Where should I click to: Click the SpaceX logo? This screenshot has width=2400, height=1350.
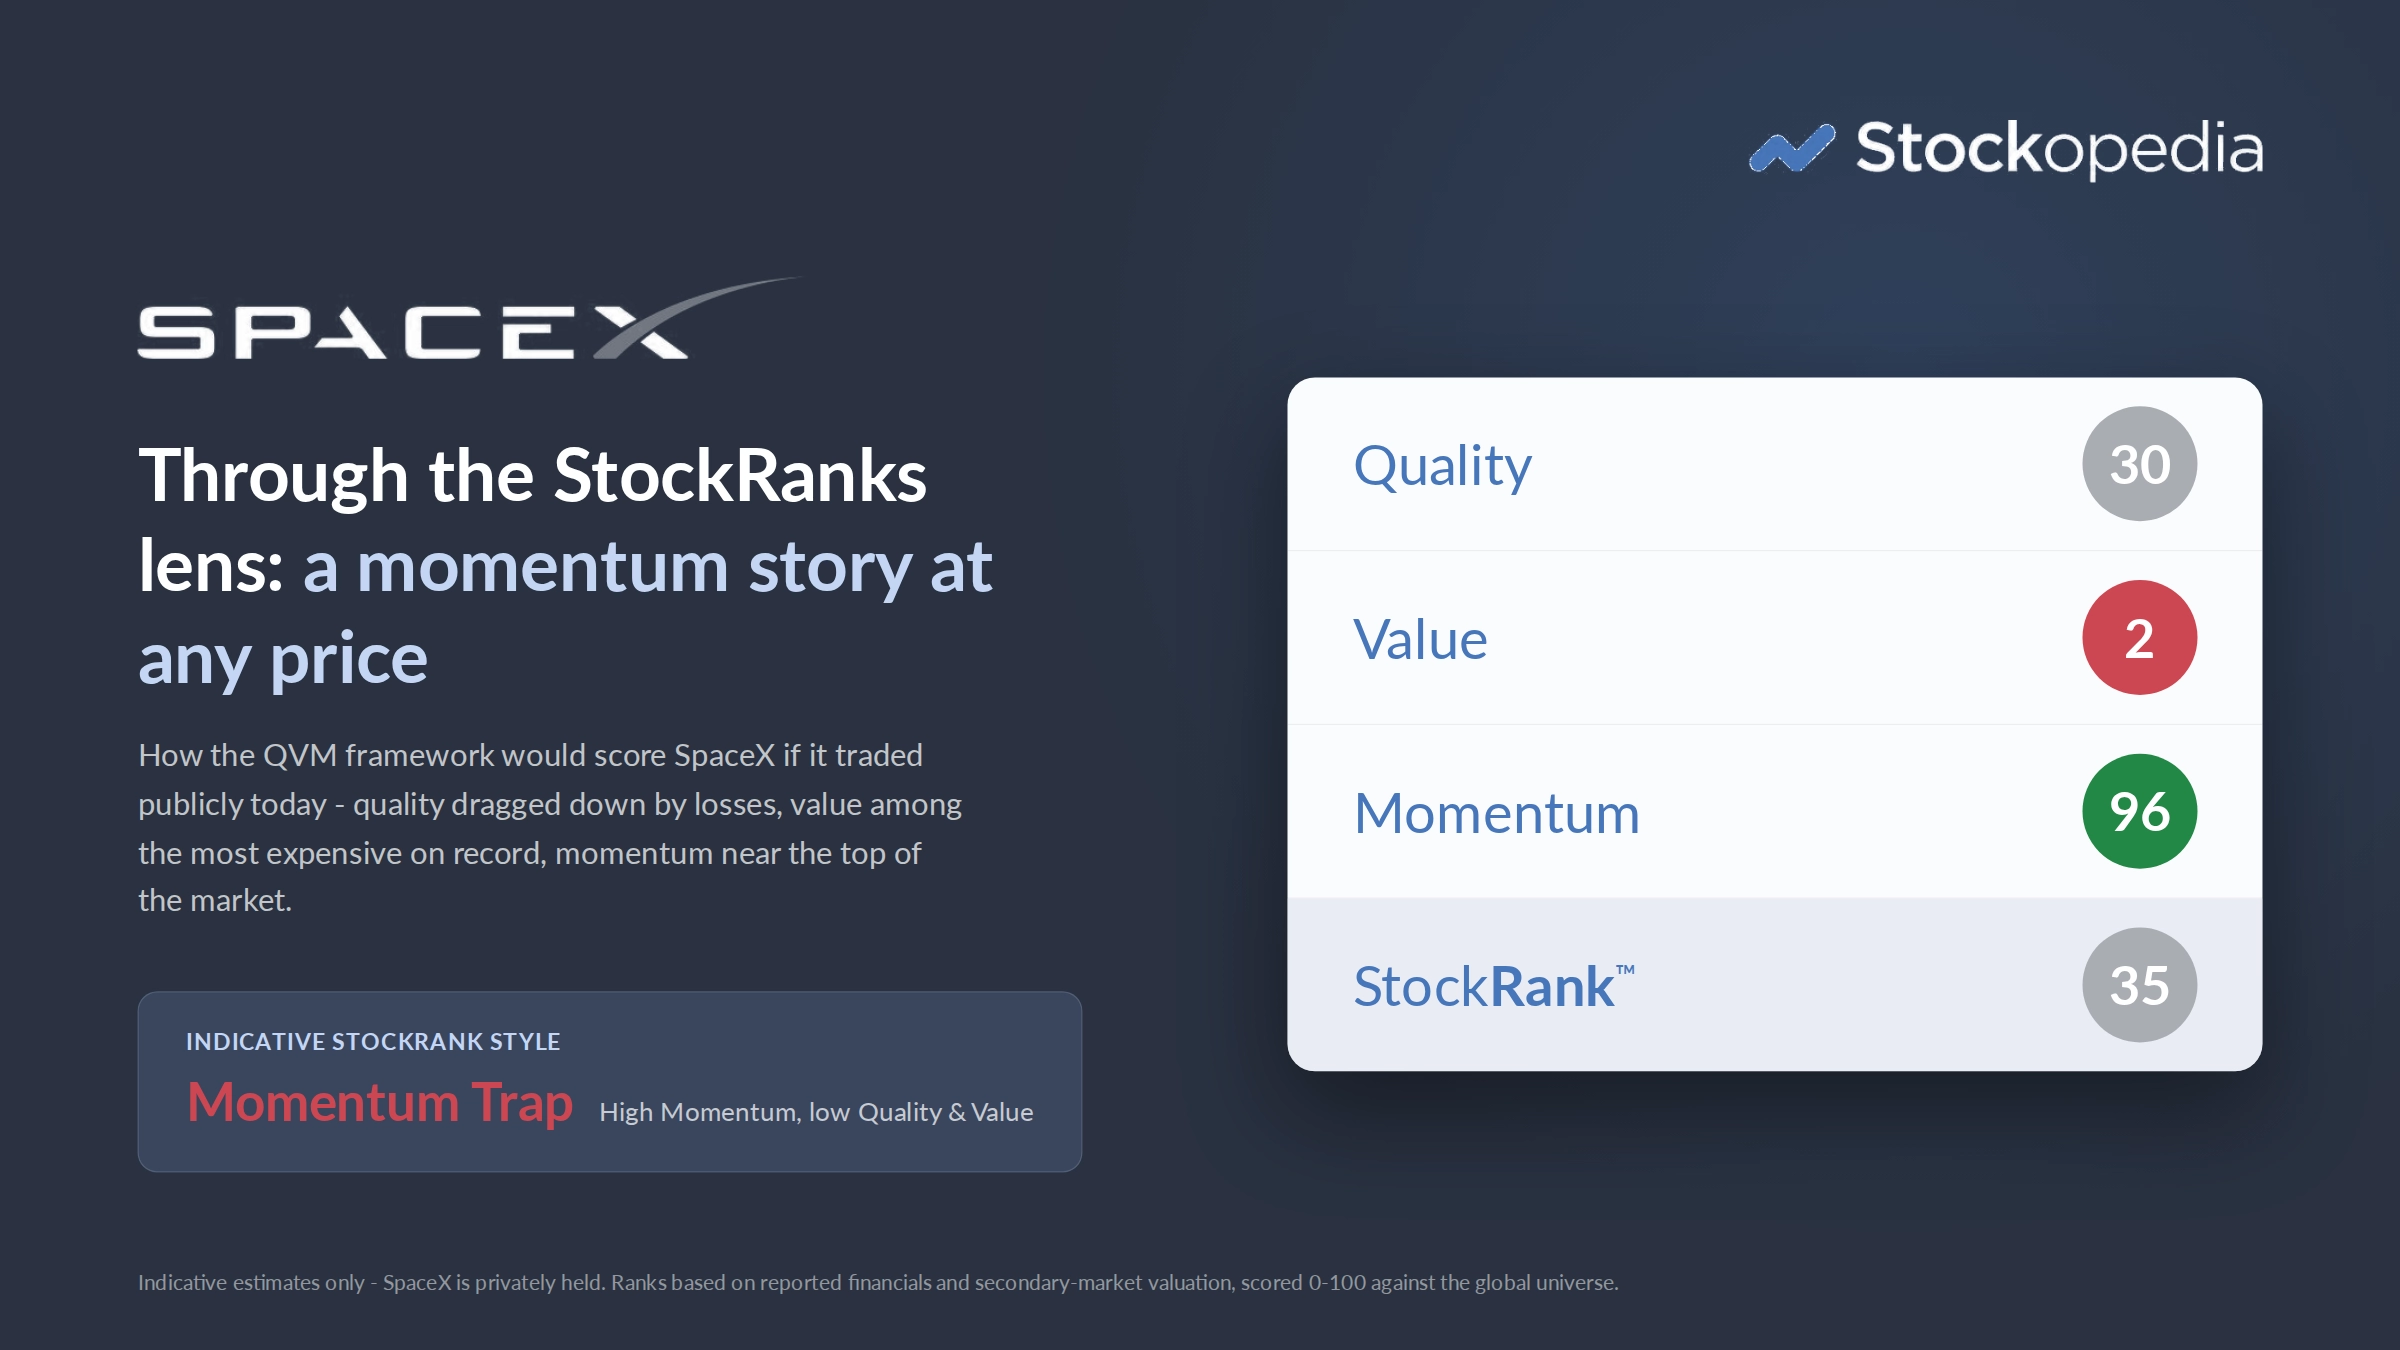470,318
